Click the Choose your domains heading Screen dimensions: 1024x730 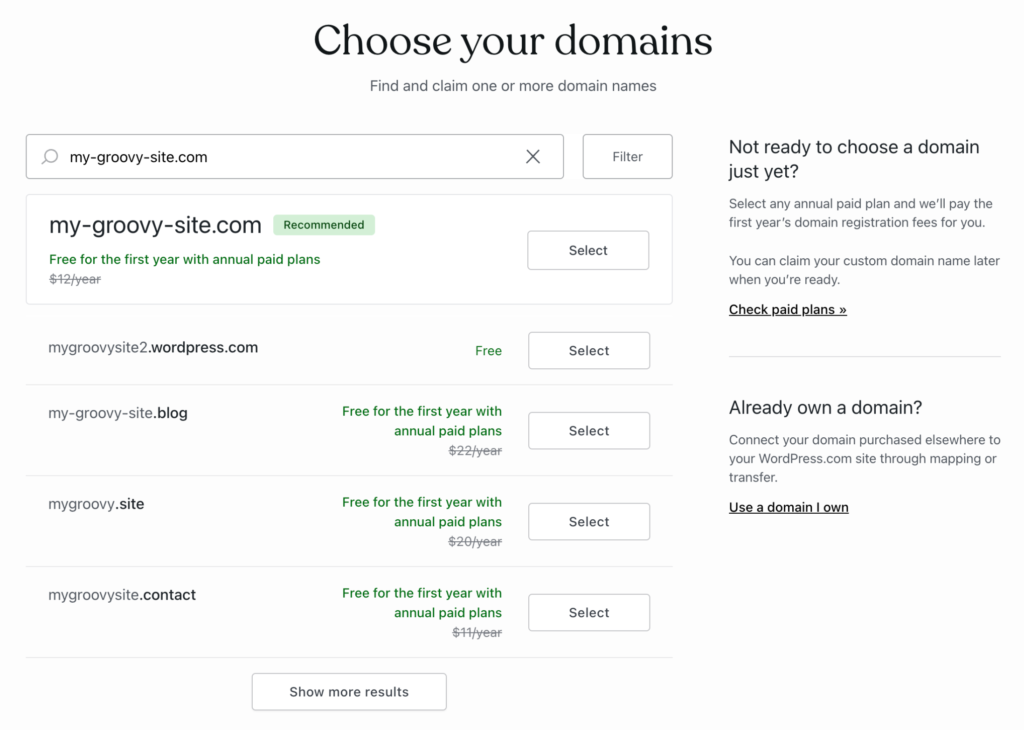(x=512, y=42)
